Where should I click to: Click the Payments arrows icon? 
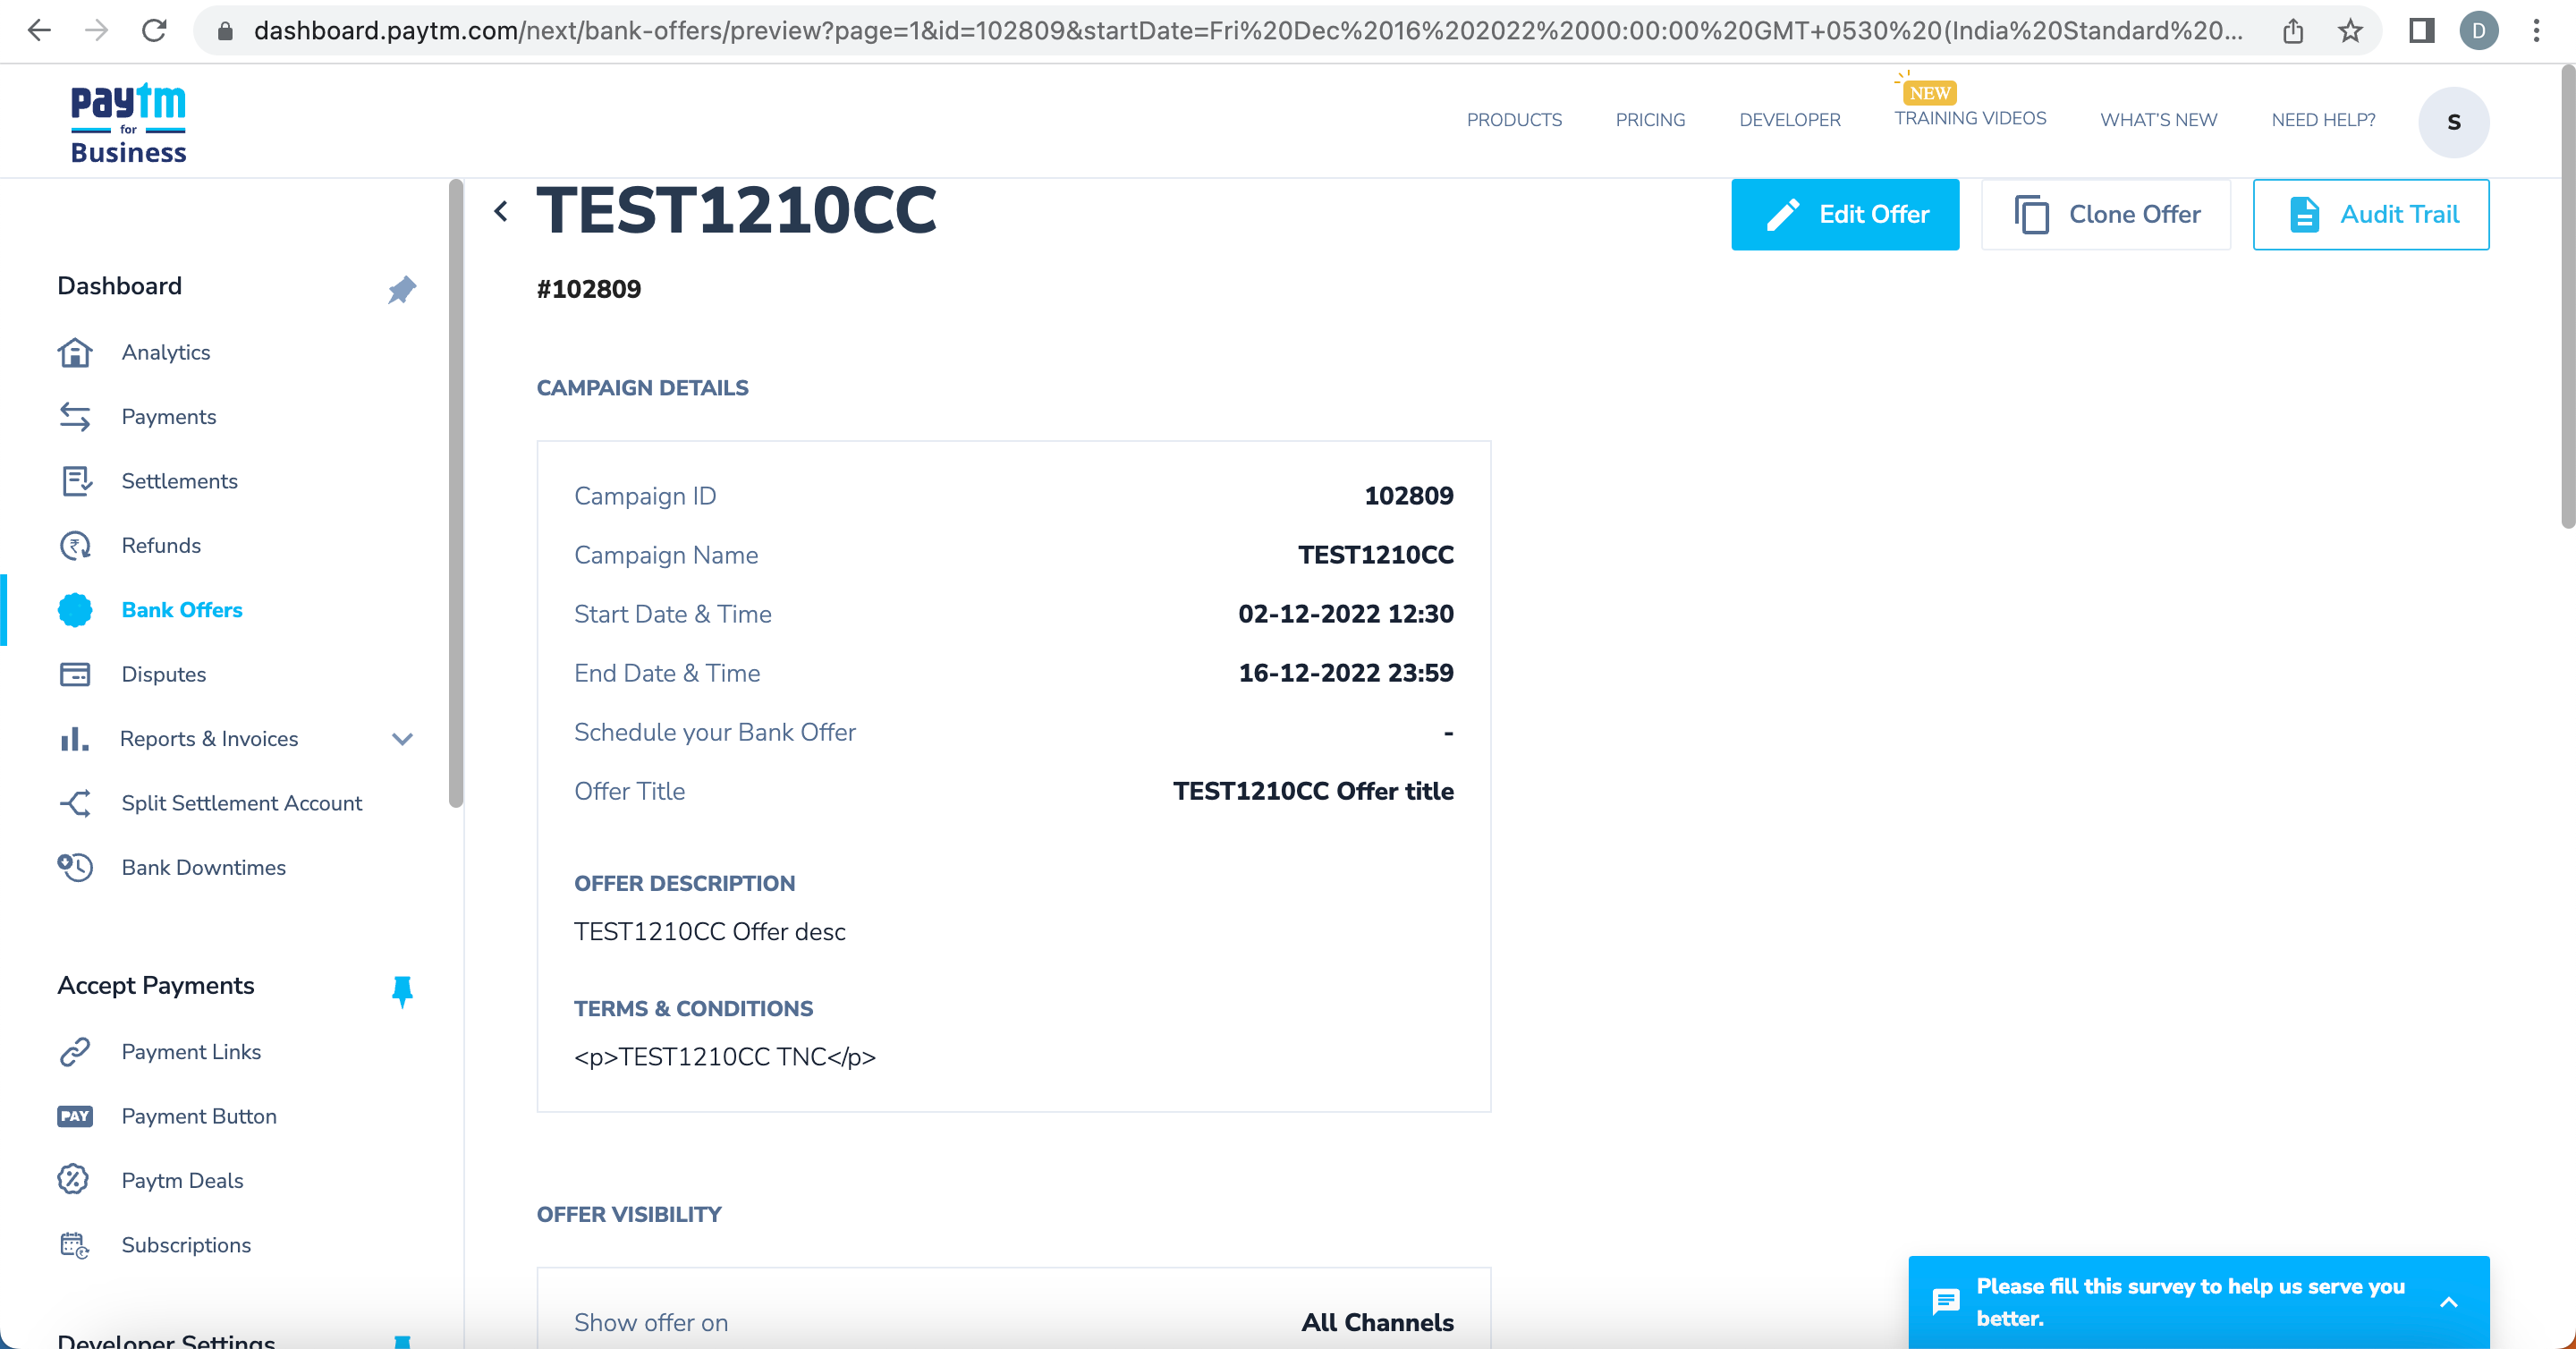click(x=75, y=416)
